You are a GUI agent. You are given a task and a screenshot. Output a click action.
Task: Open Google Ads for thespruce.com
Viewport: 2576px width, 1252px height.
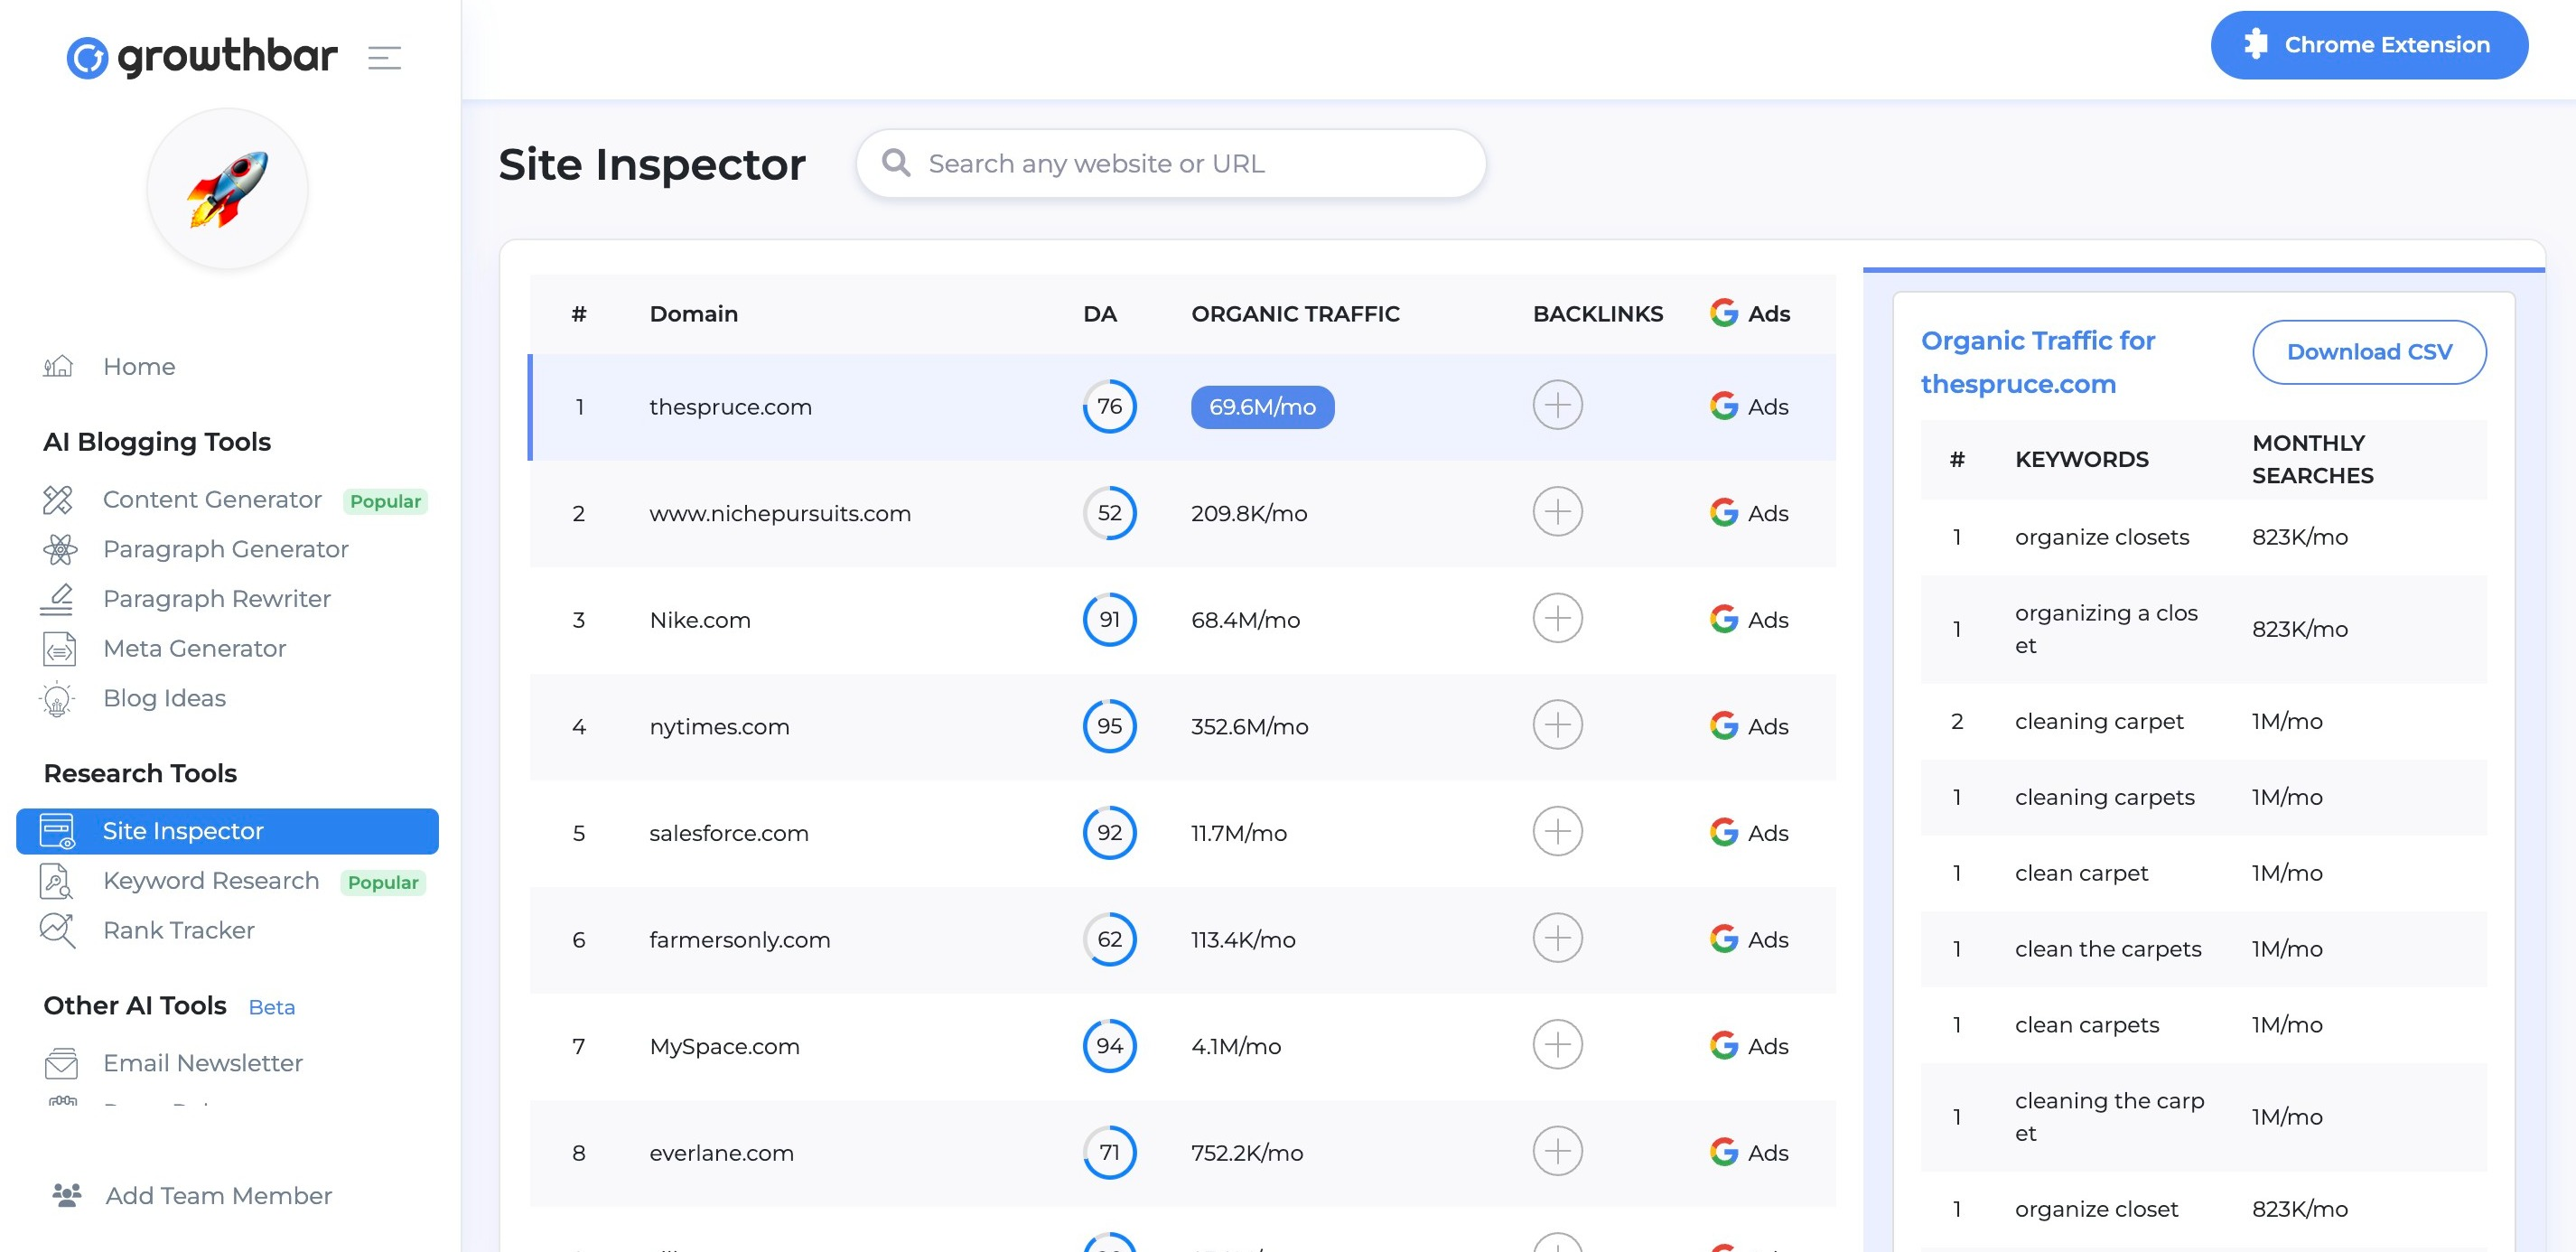(1749, 407)
